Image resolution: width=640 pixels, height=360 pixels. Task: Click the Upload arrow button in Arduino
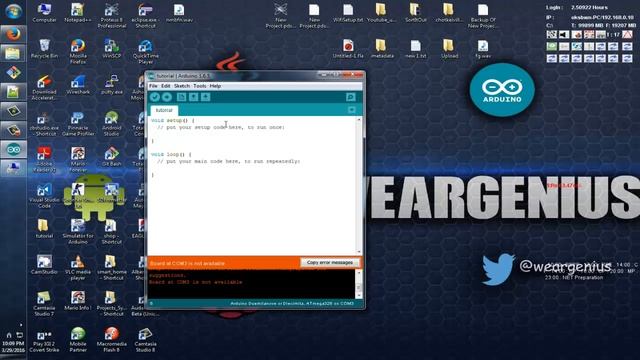pyautogui.click(x=167, y=97)
